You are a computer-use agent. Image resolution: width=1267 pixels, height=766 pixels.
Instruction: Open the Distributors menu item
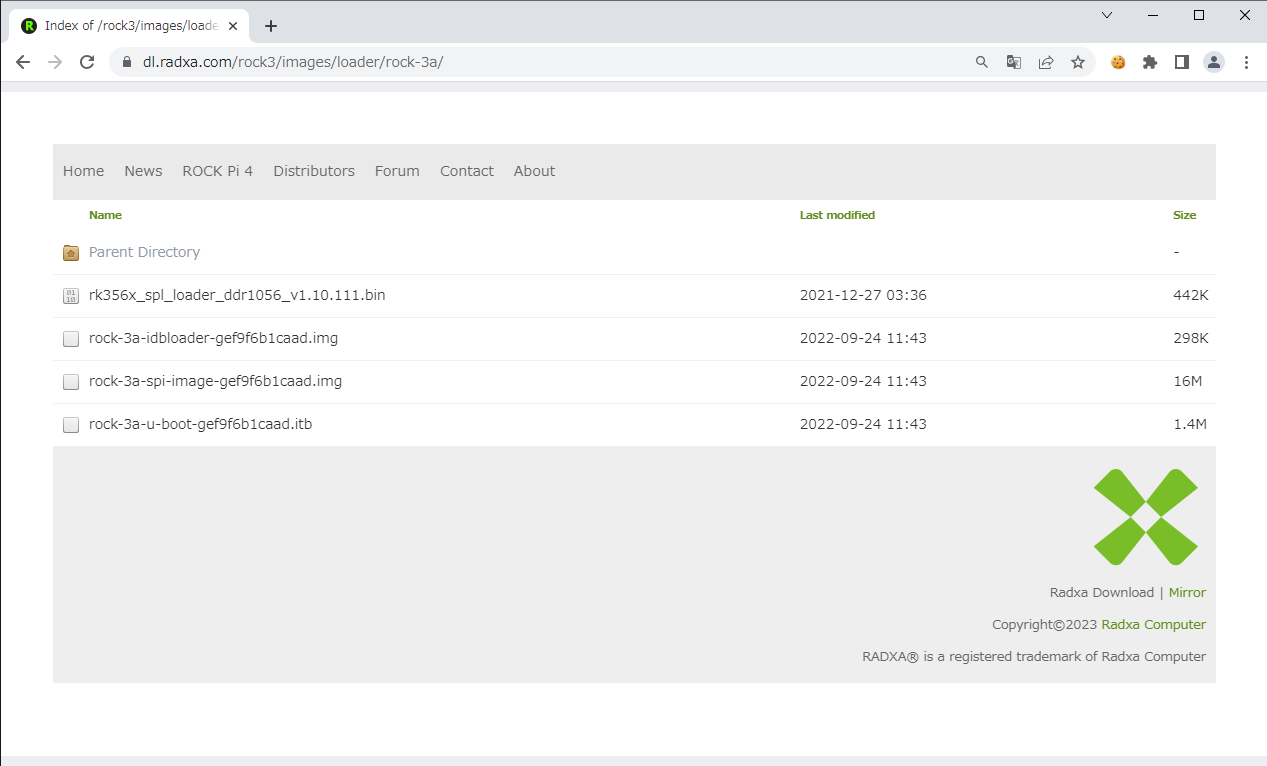point(314,171)
